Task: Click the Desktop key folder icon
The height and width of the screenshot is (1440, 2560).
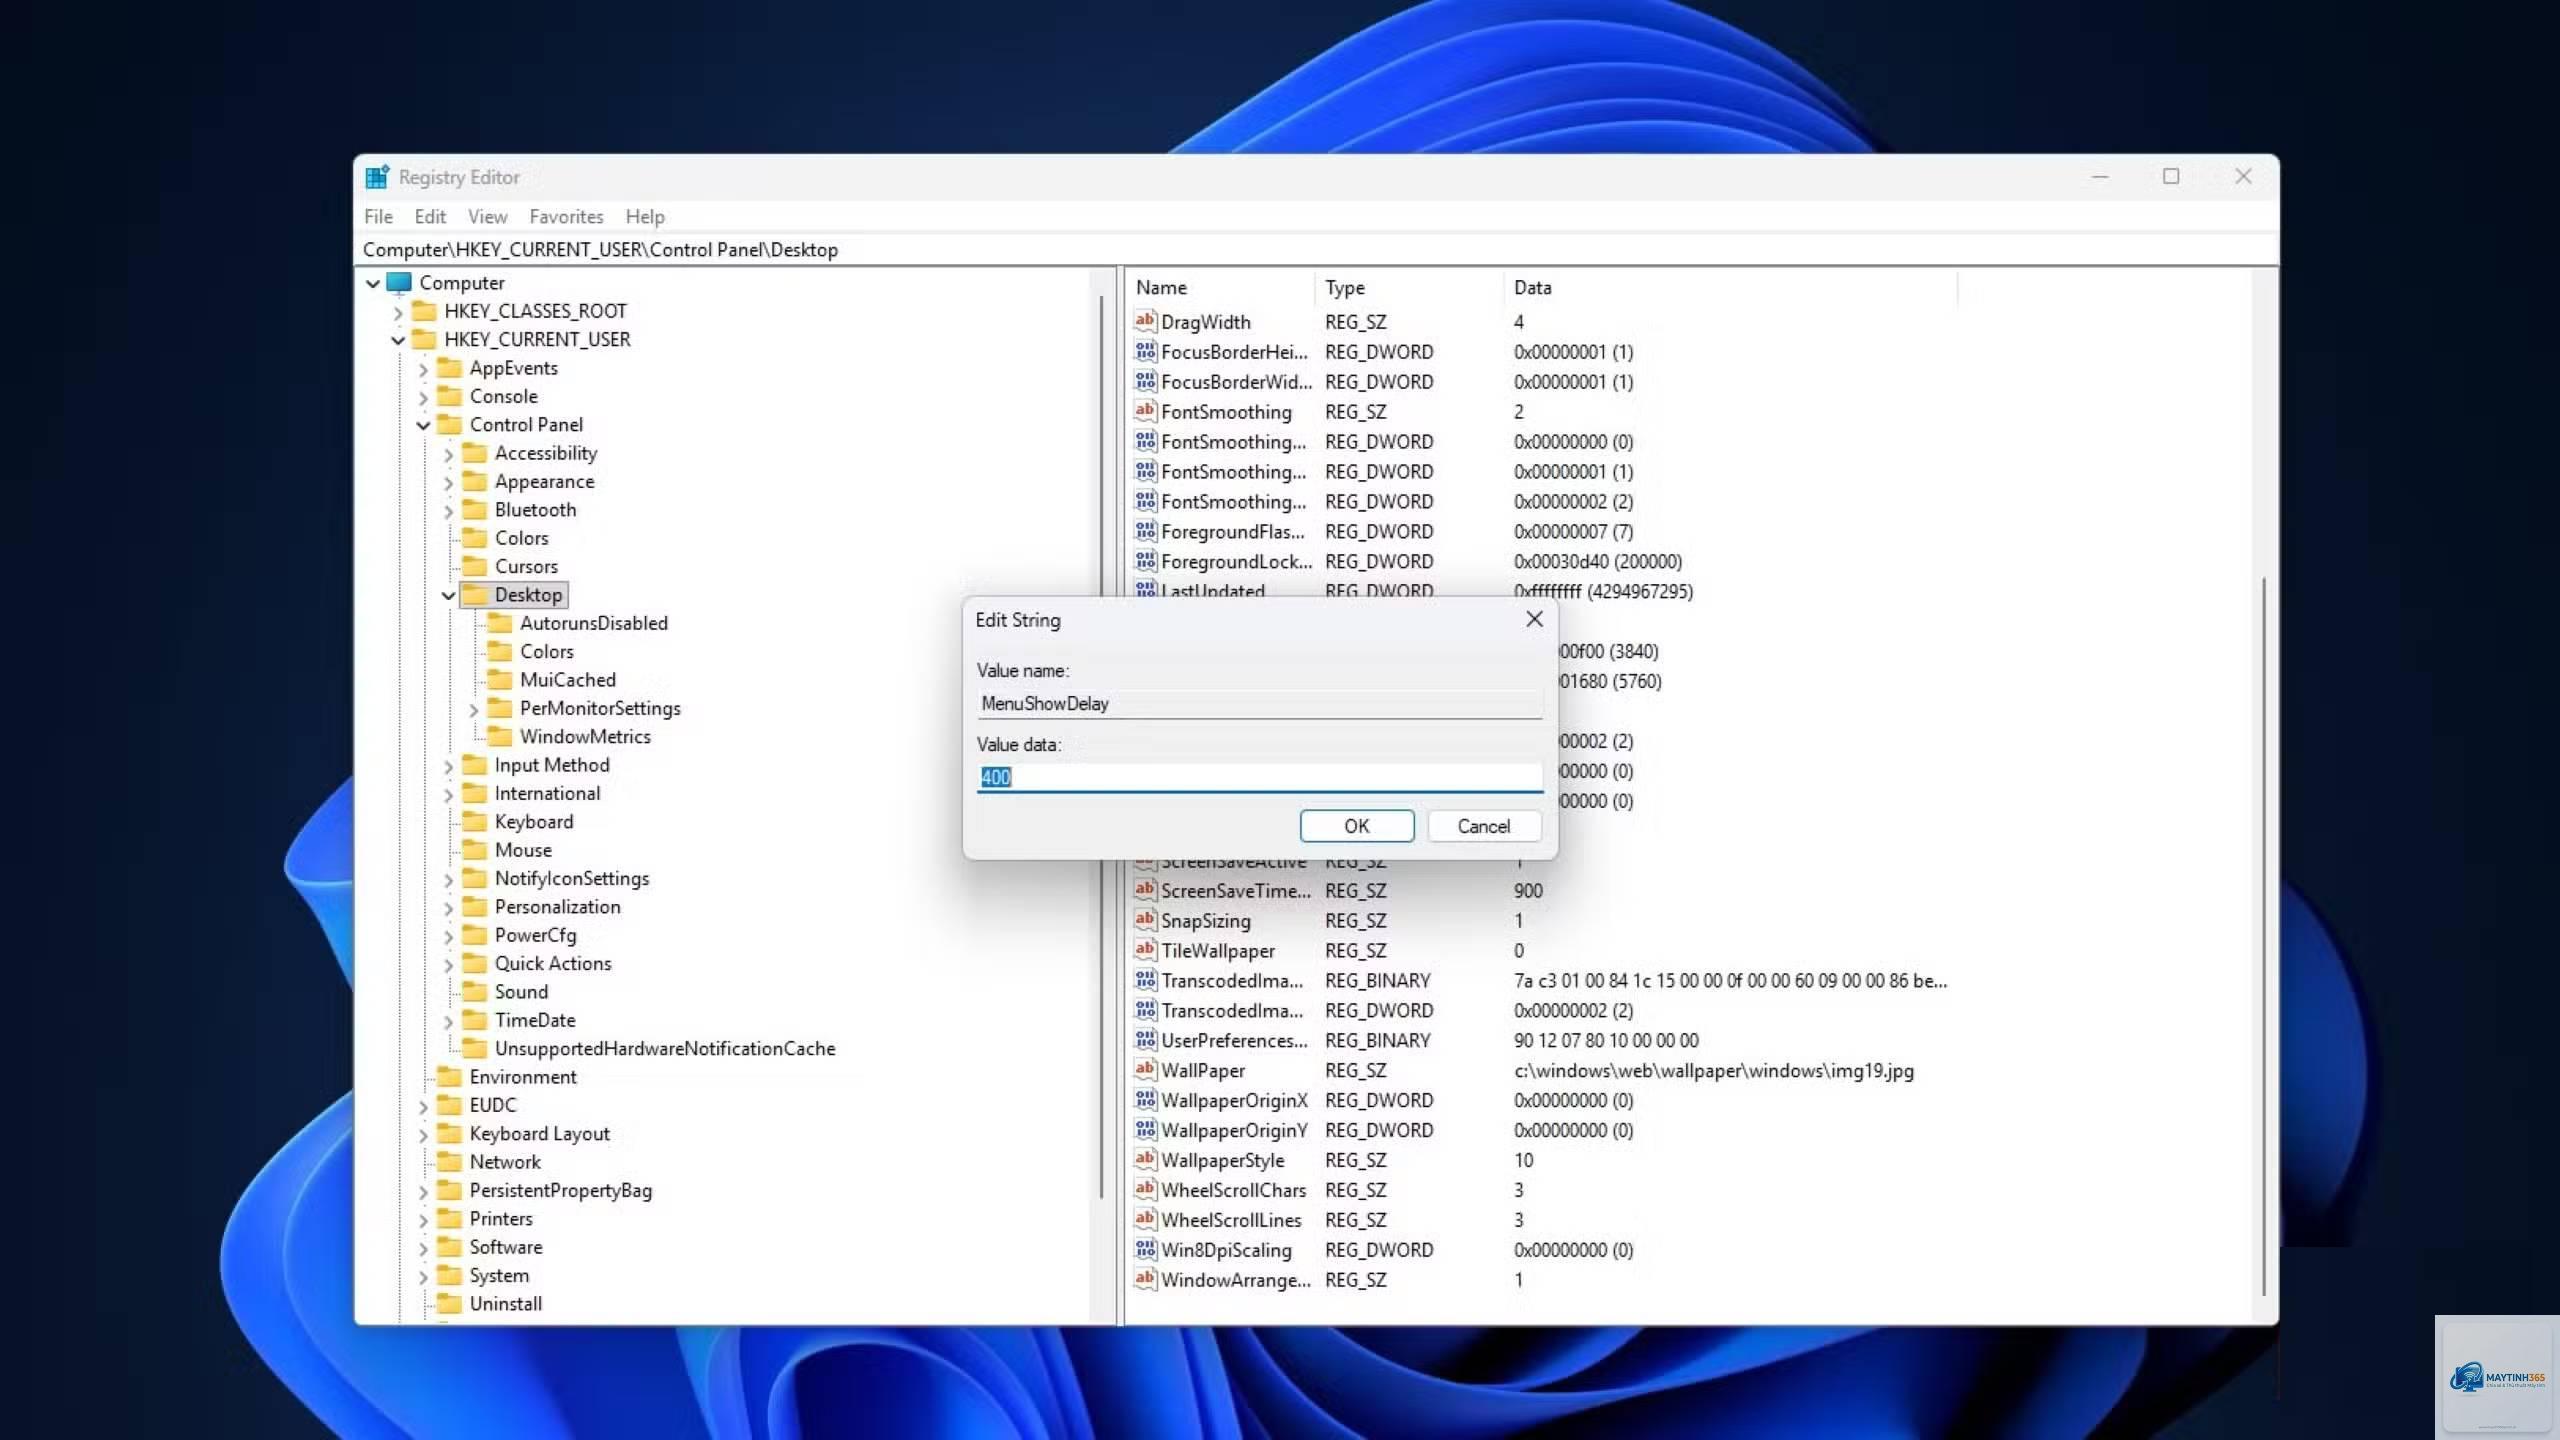Action: pyautogui.click(x=474, y=595)
